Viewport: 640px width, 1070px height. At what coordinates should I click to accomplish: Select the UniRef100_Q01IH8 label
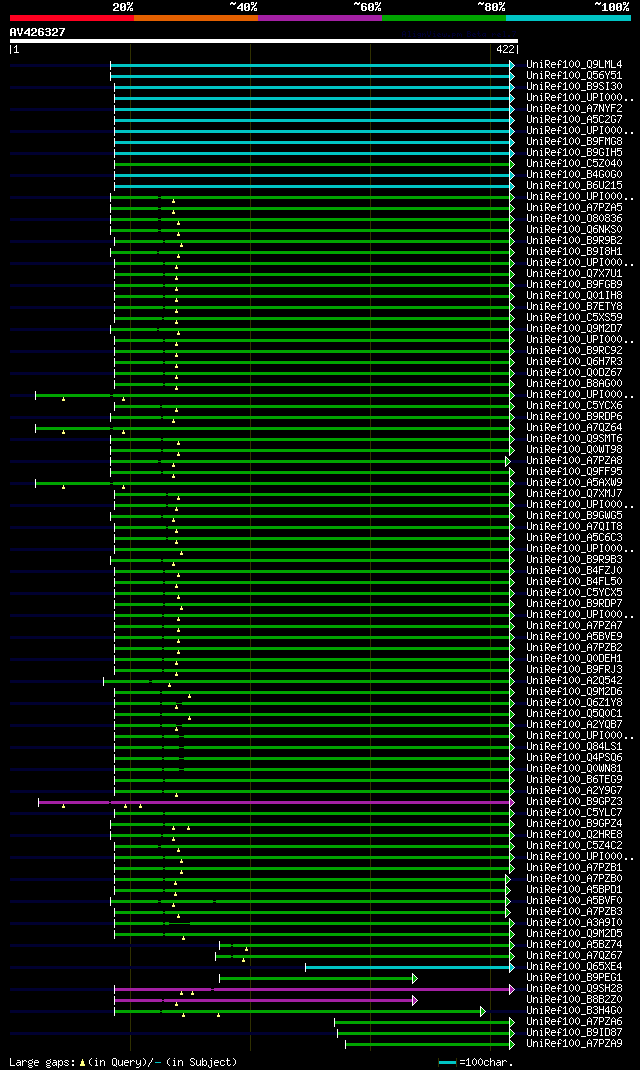click(x=574, y=295)
